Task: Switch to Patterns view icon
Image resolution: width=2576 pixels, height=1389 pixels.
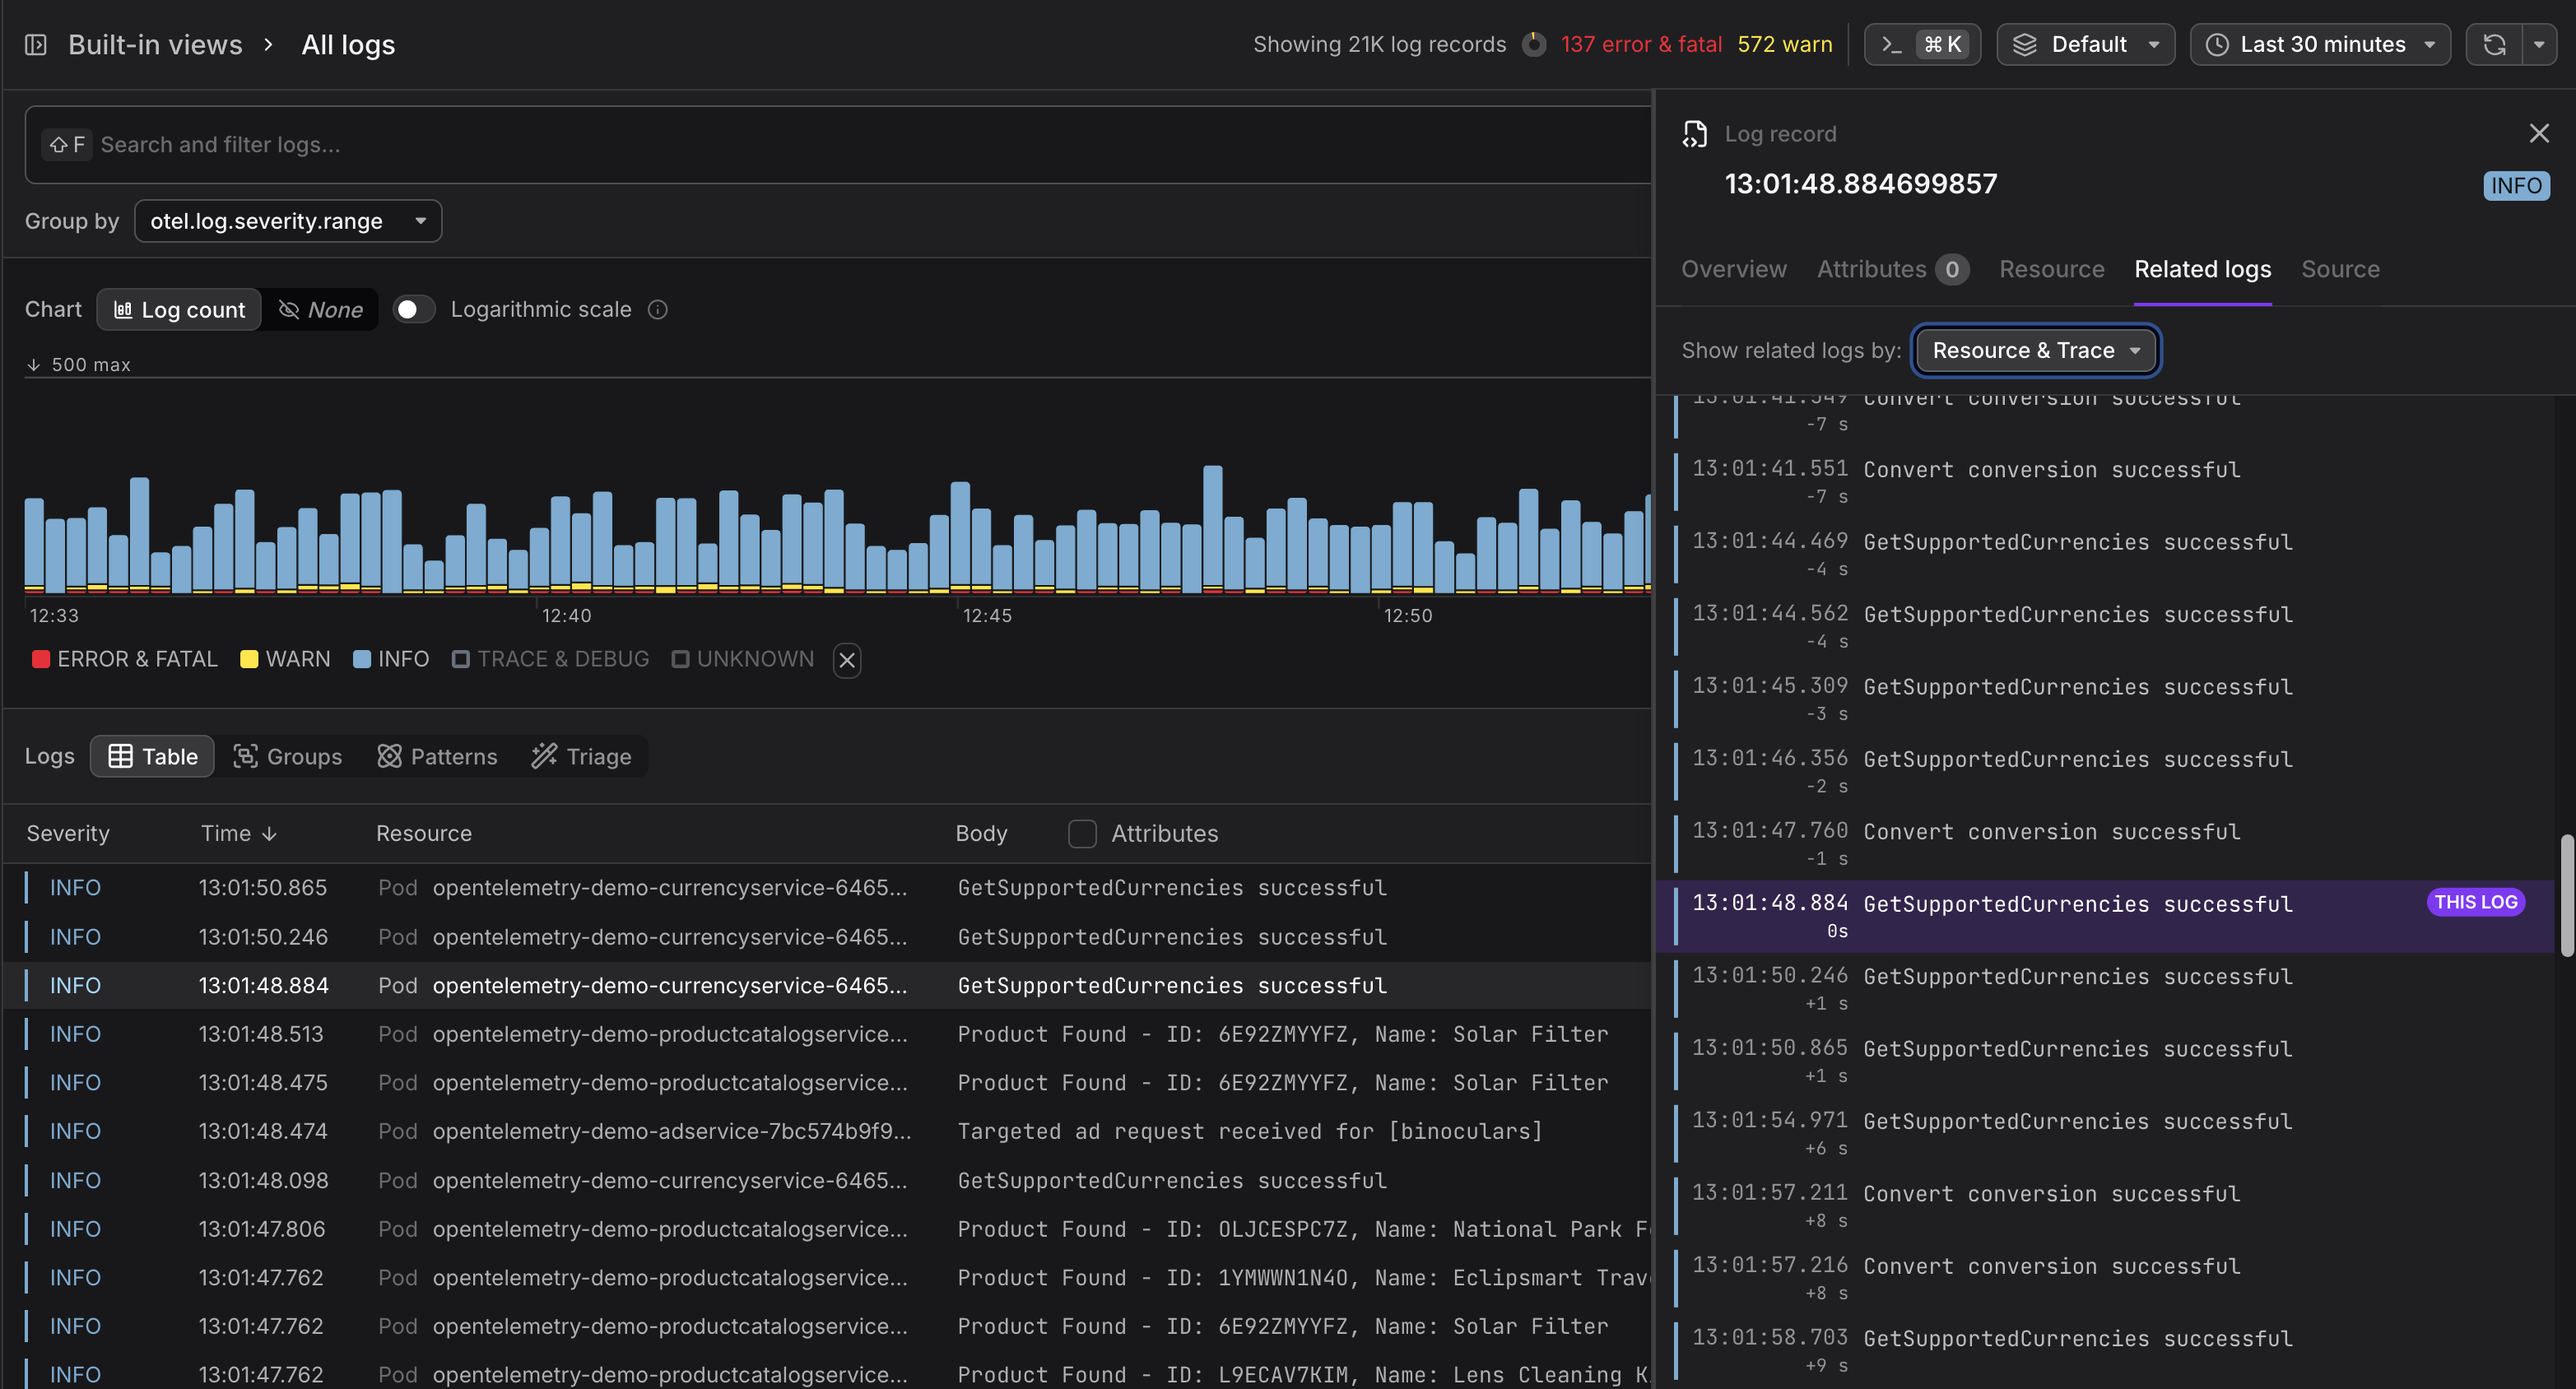Action: point(389,757)
